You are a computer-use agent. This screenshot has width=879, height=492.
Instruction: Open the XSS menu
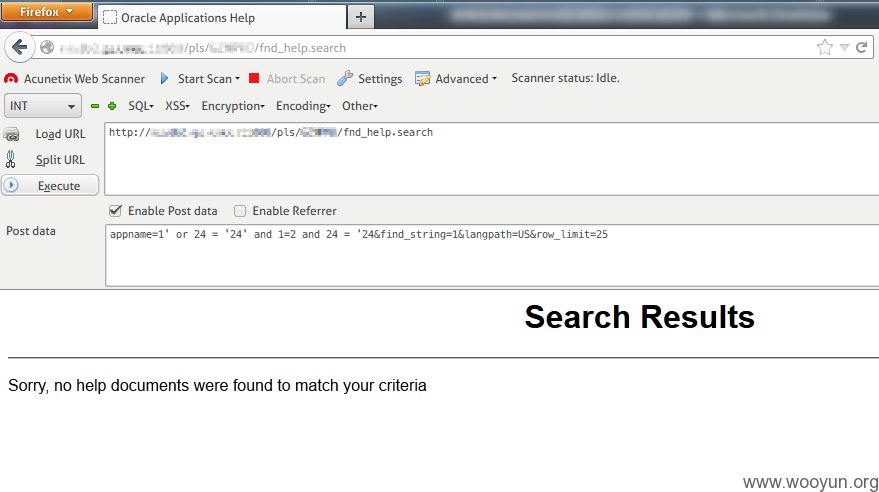[x=177, y=106]
